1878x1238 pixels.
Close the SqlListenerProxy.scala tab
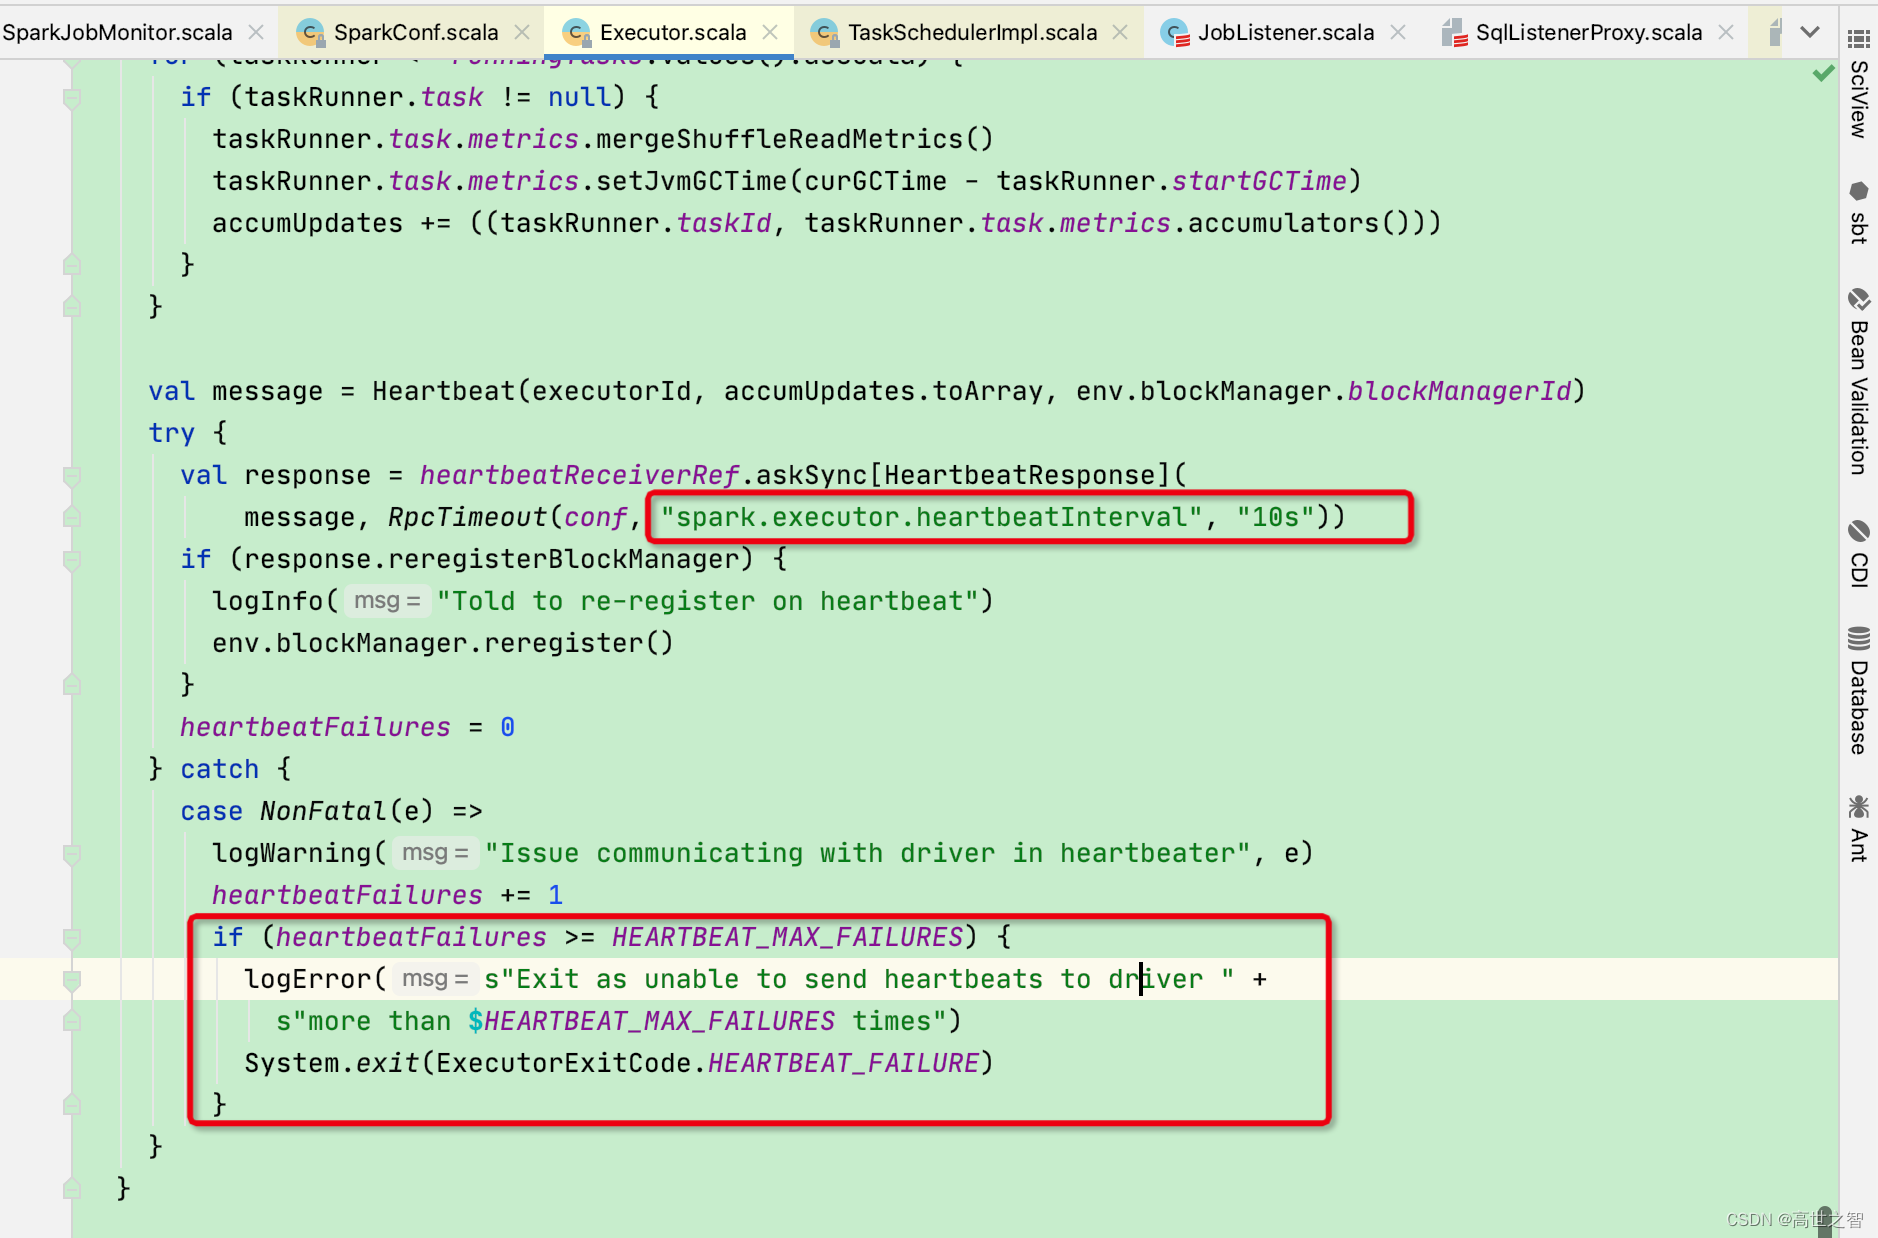pyautogui.click(x=1726, y=32)
